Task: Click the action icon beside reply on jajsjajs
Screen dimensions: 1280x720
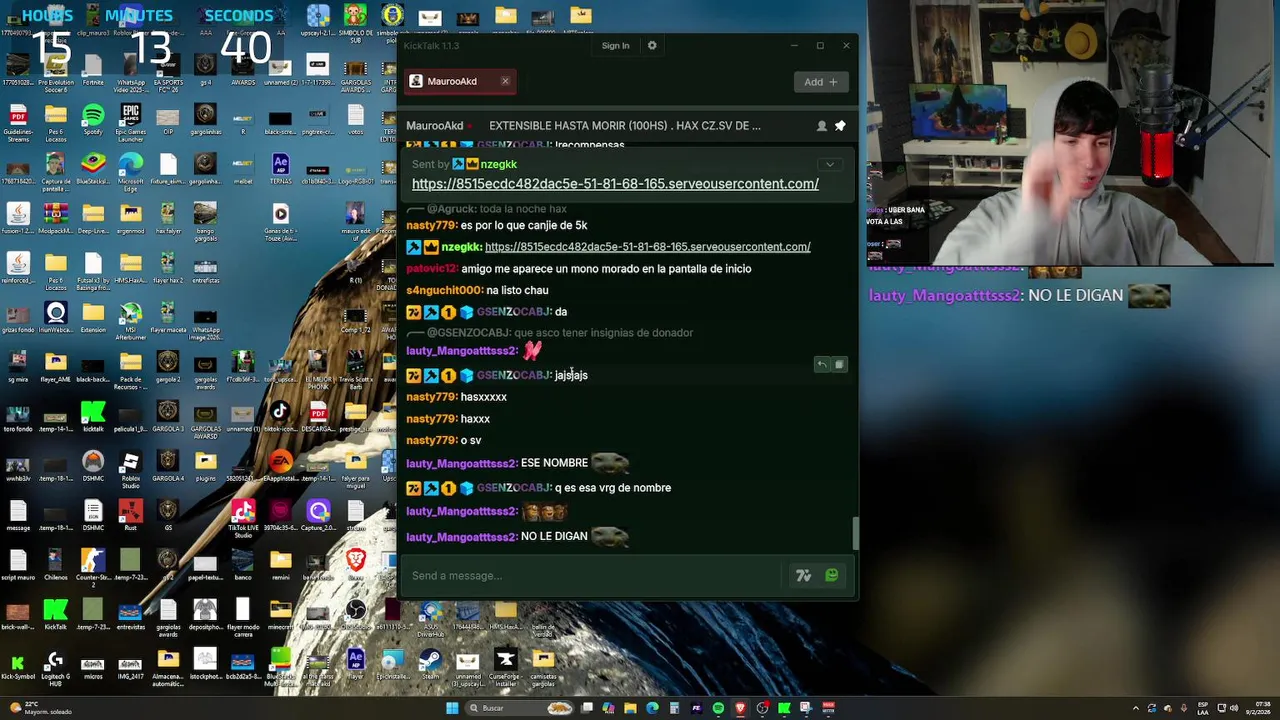Action: [839, 365]
